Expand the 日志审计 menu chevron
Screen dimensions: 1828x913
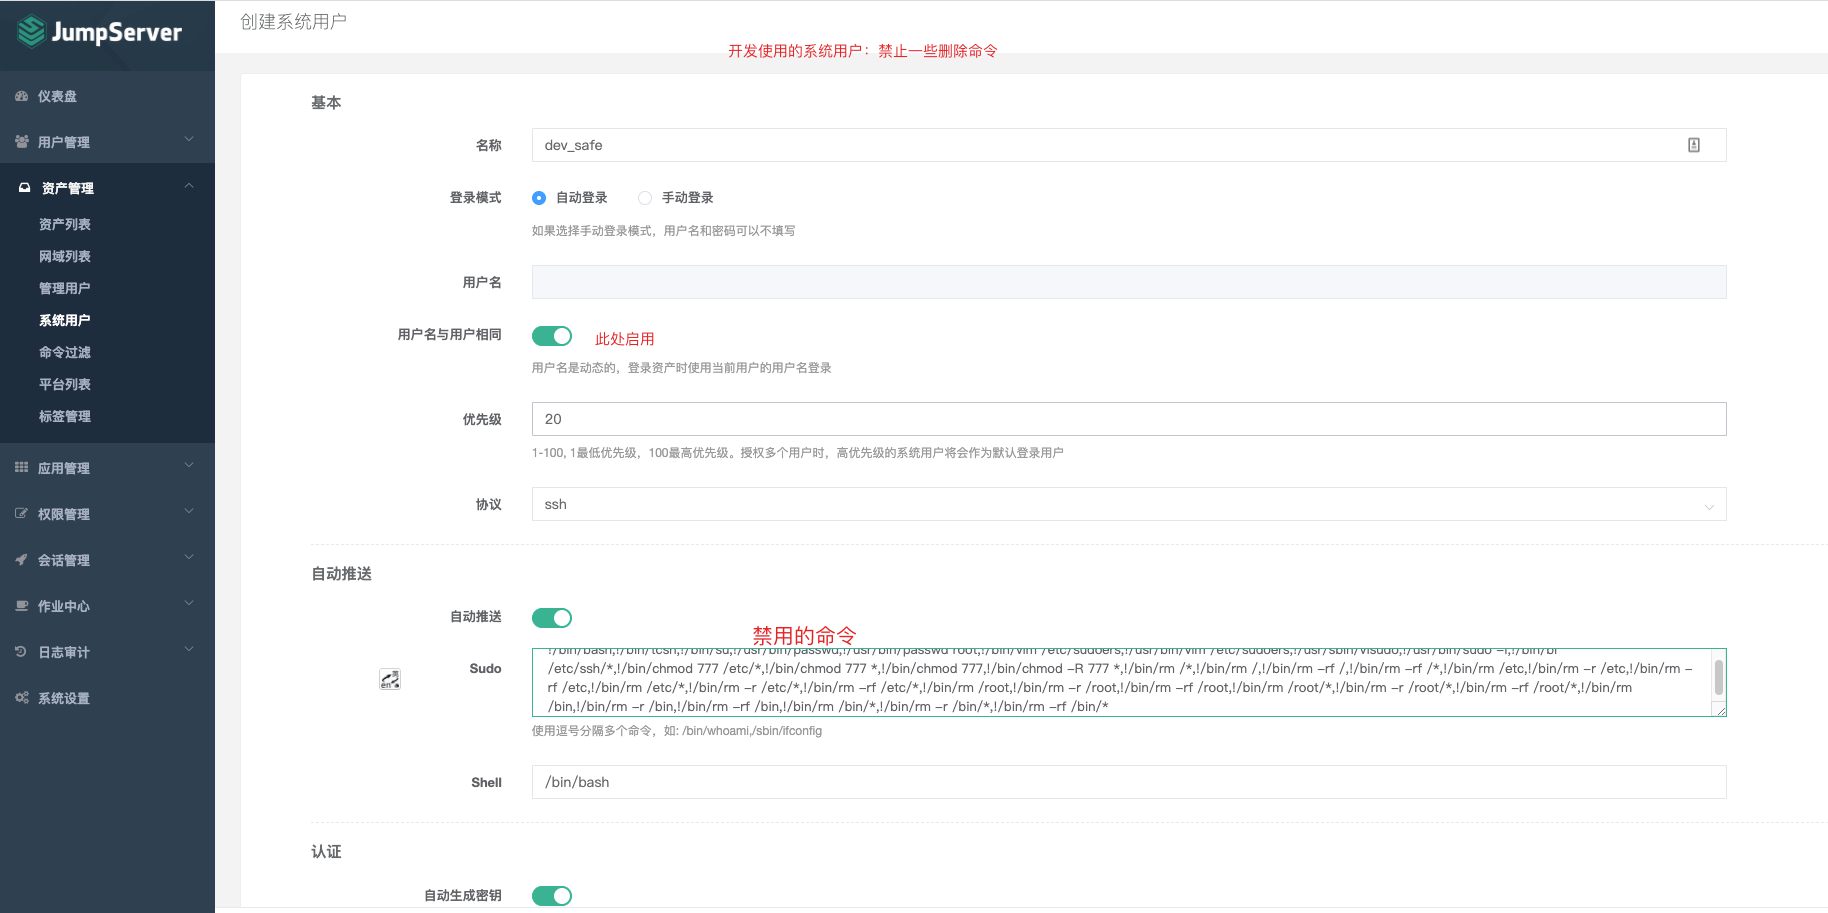189,650
